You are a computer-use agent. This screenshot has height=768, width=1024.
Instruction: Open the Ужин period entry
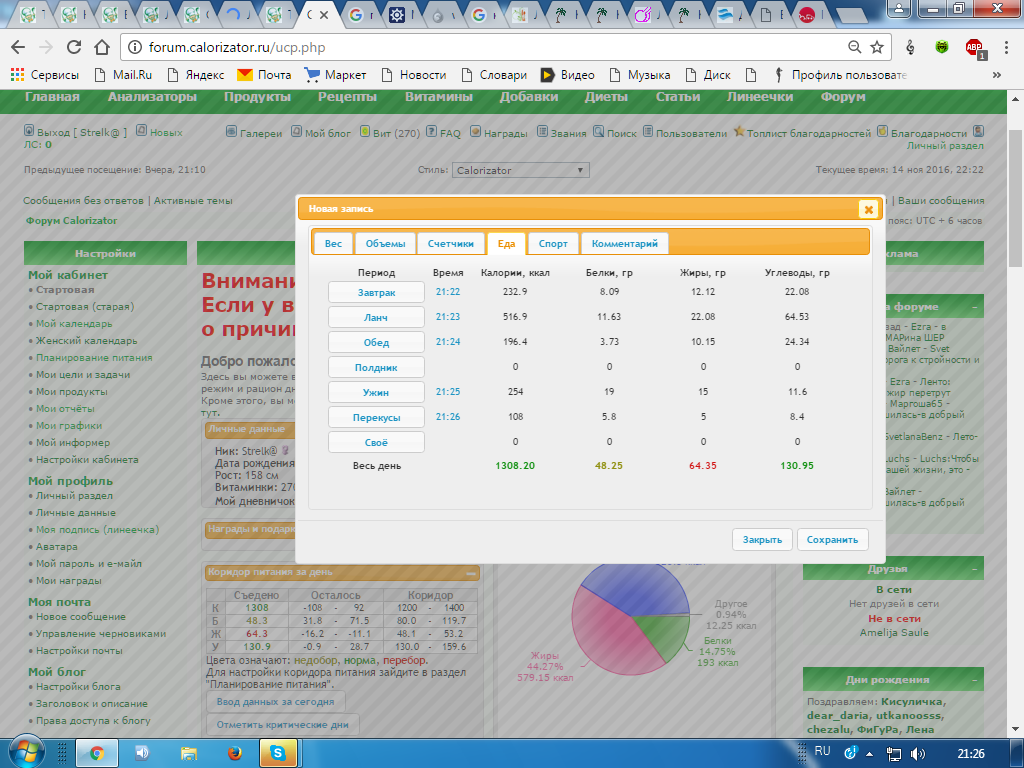[x=376, y=392]
